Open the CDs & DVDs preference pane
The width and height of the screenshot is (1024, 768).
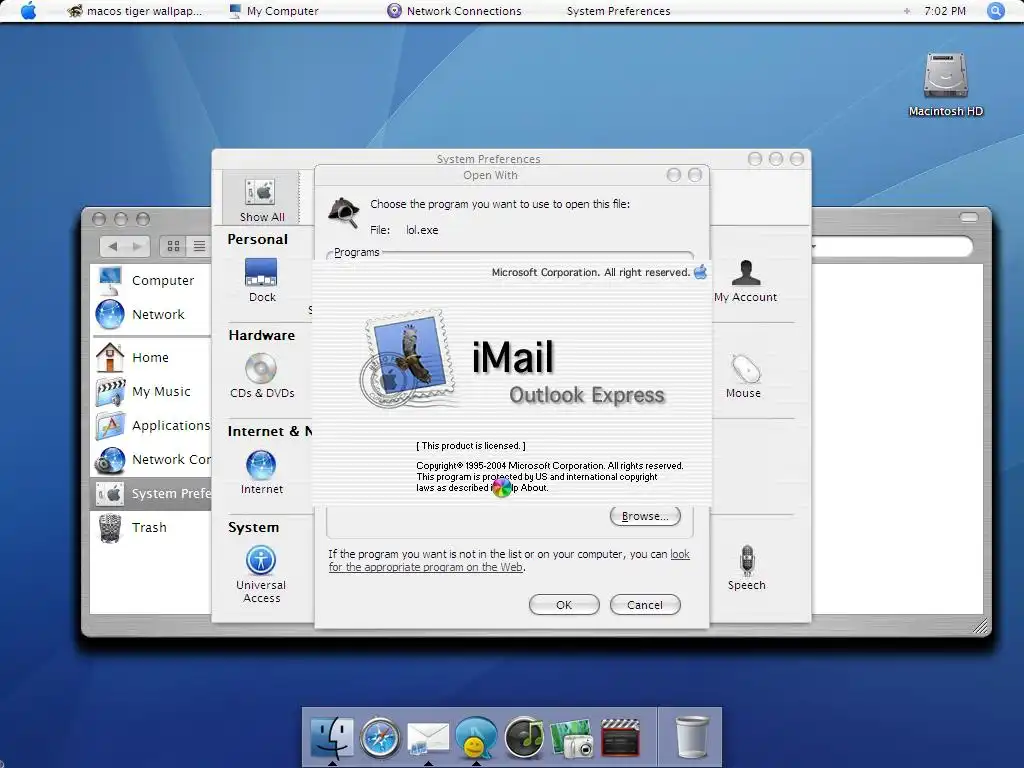point(262,376)
